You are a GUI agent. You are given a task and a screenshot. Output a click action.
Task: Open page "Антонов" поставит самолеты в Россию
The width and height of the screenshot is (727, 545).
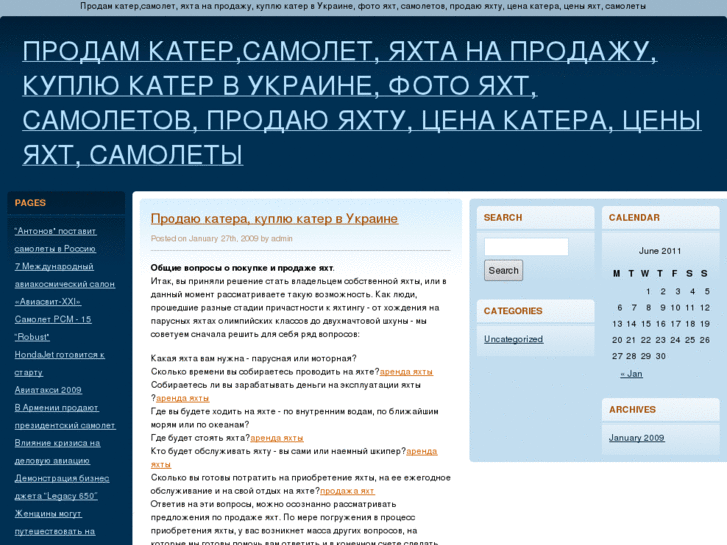pyautogui.click(x=55, y=240)
